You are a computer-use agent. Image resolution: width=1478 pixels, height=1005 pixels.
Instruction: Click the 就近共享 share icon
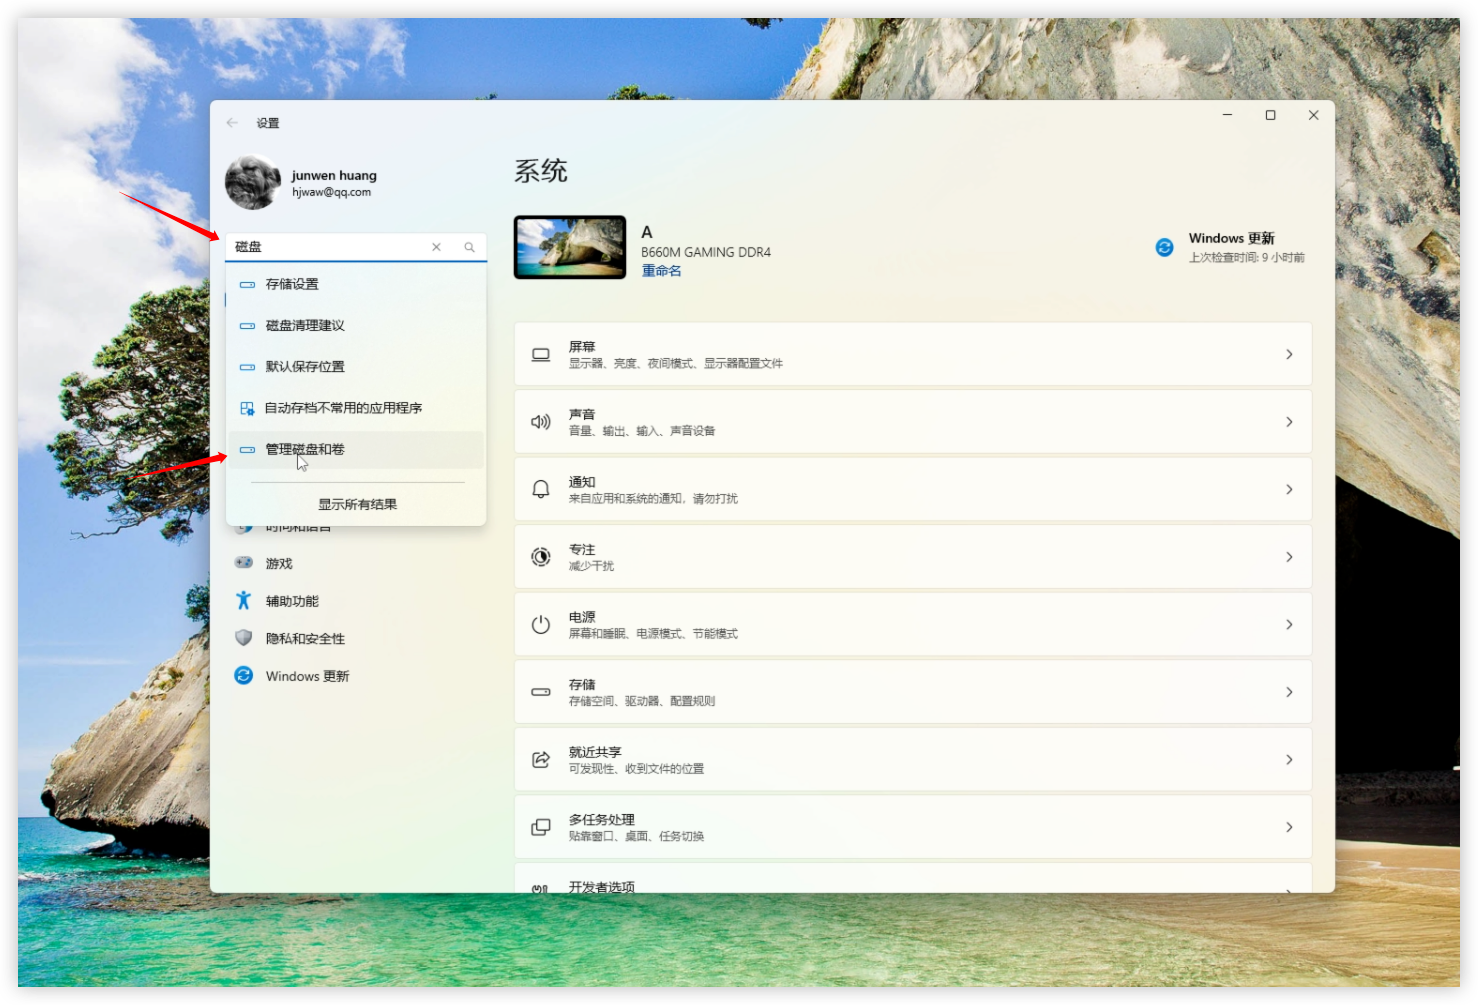[541, 760]
